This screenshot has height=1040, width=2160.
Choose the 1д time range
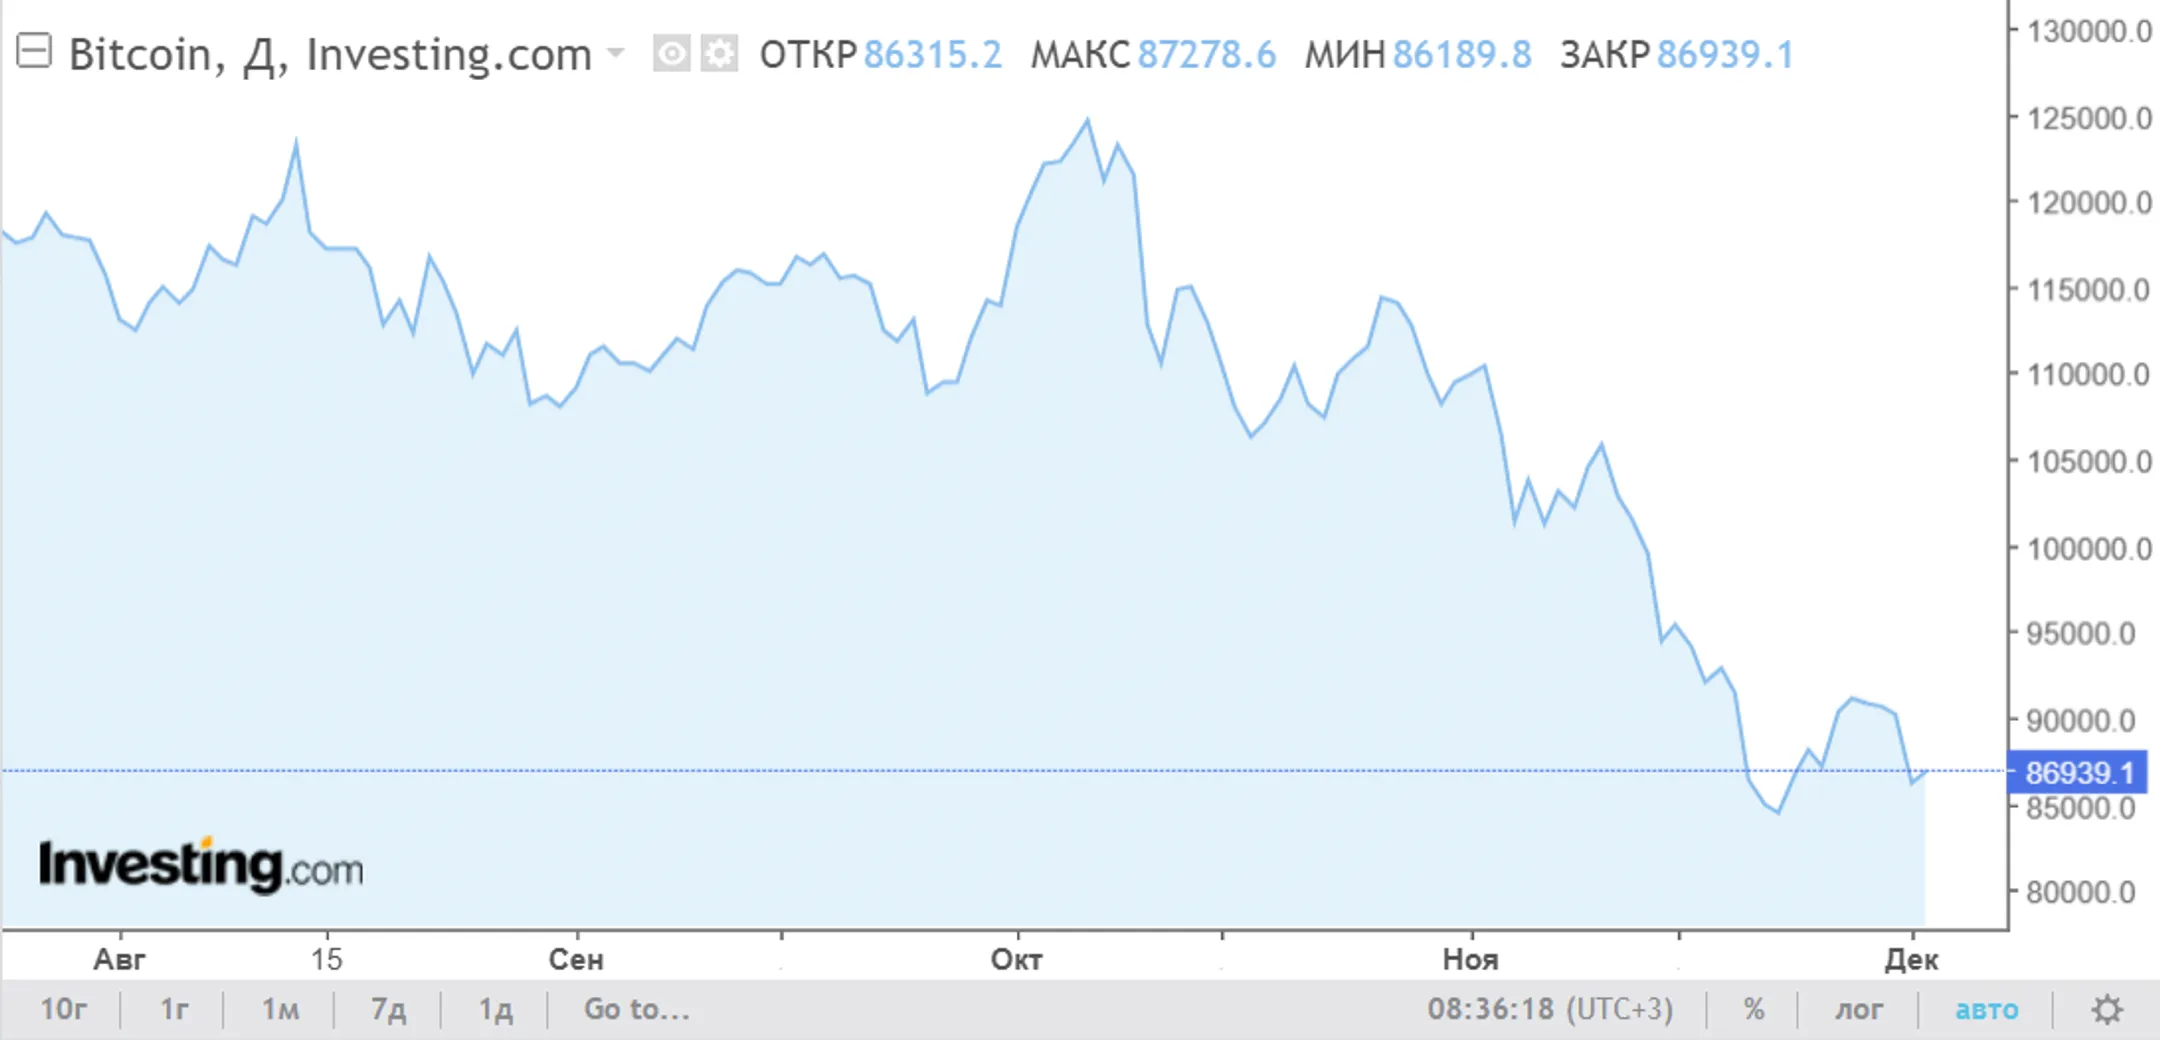point(495,1010)
